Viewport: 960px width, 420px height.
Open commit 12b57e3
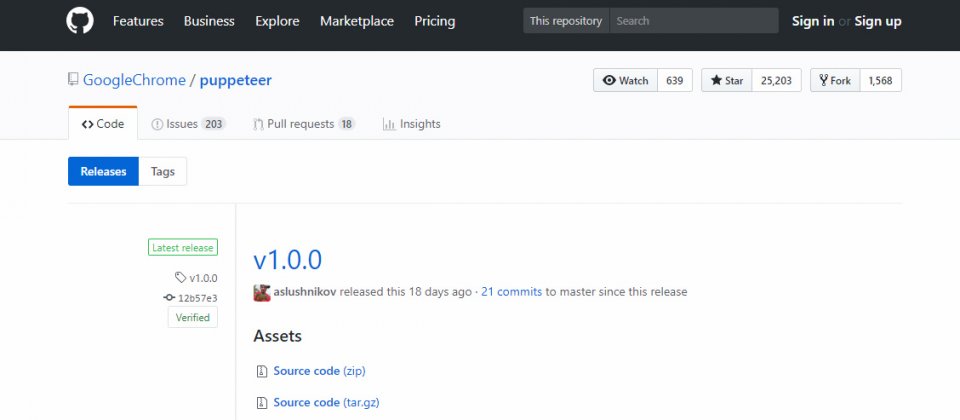pyautogui.click(x=198, y=298)
